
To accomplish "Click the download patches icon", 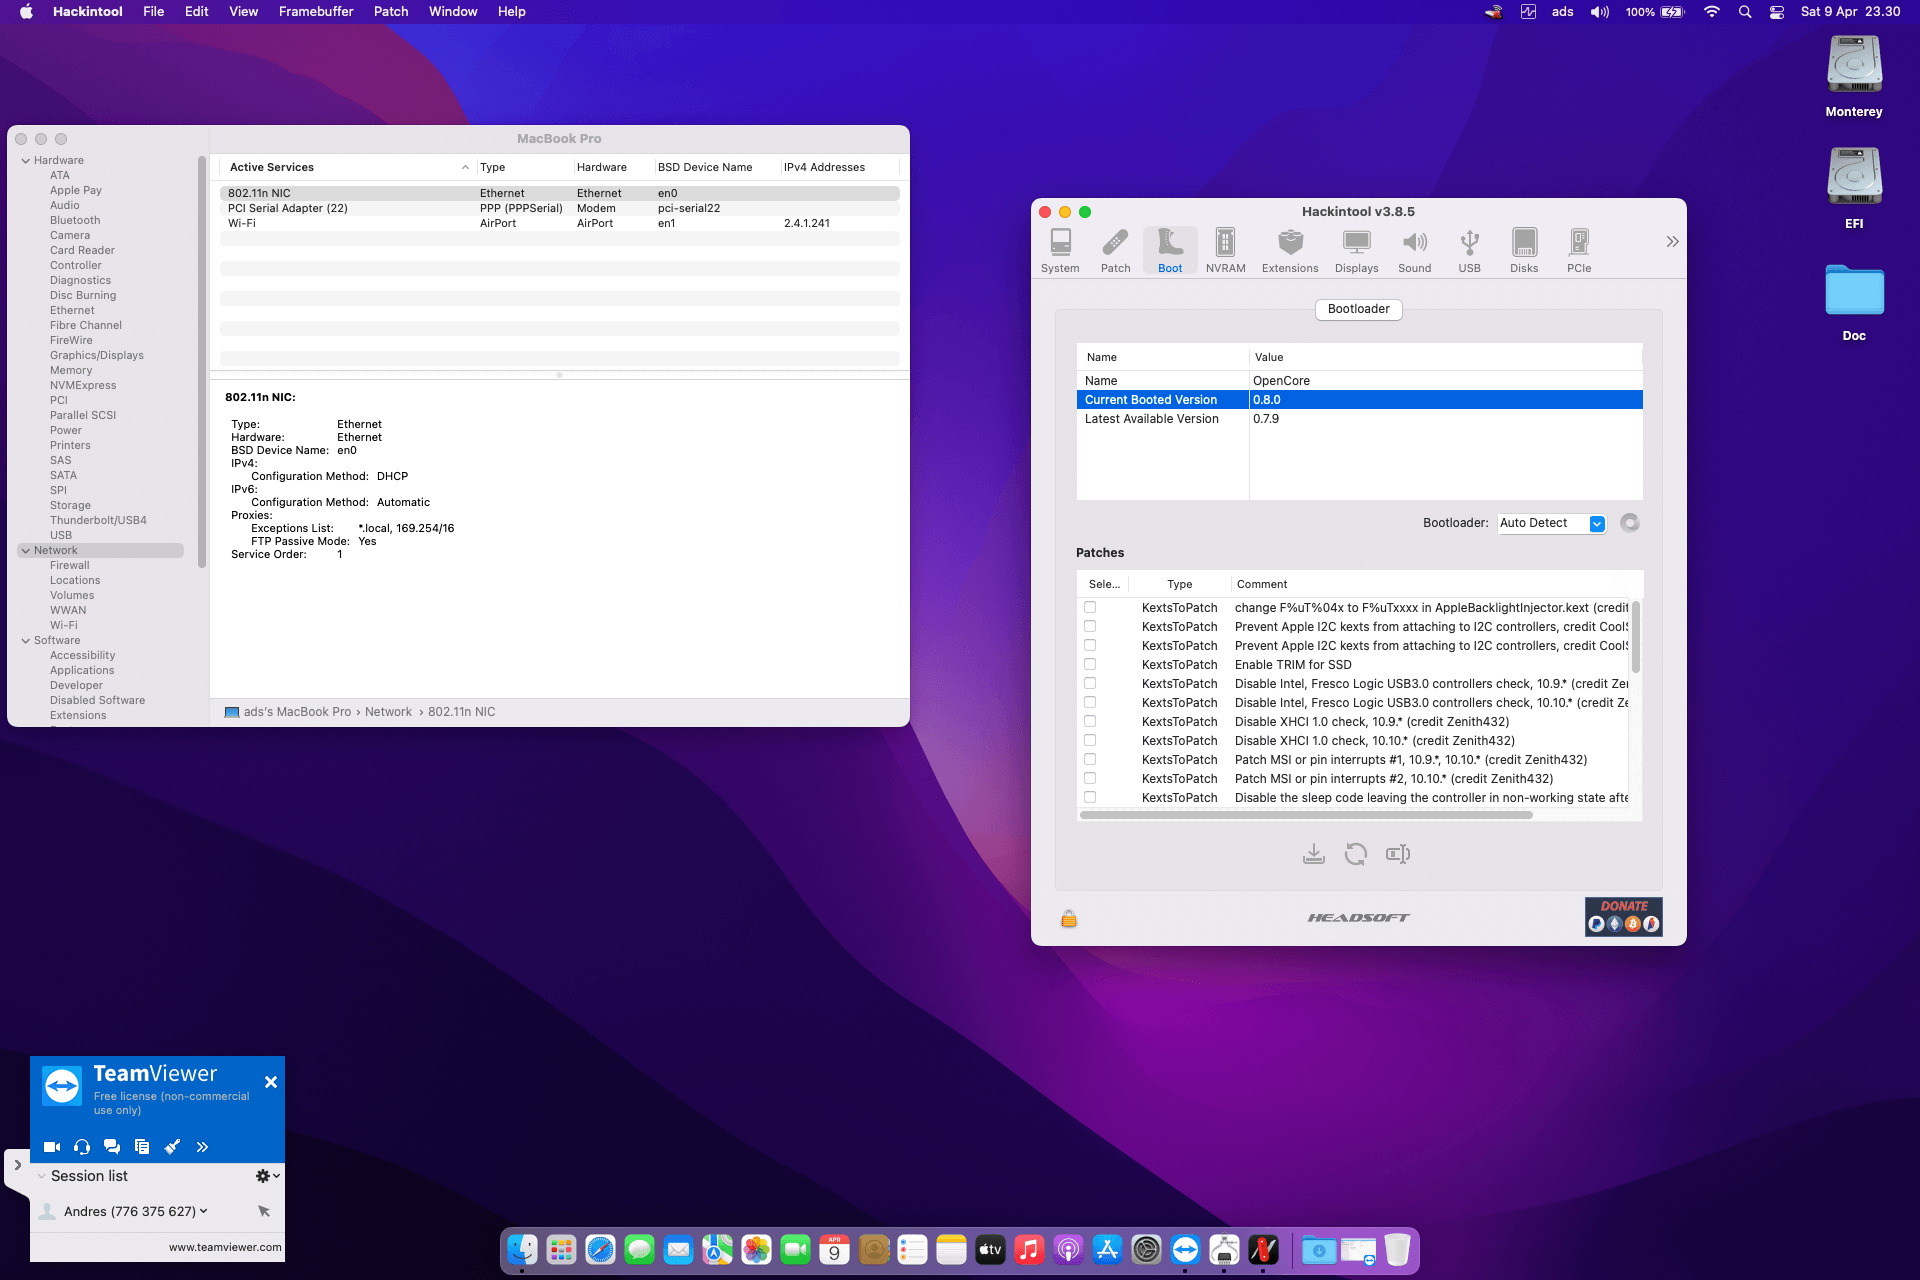I will (1313, 854).
